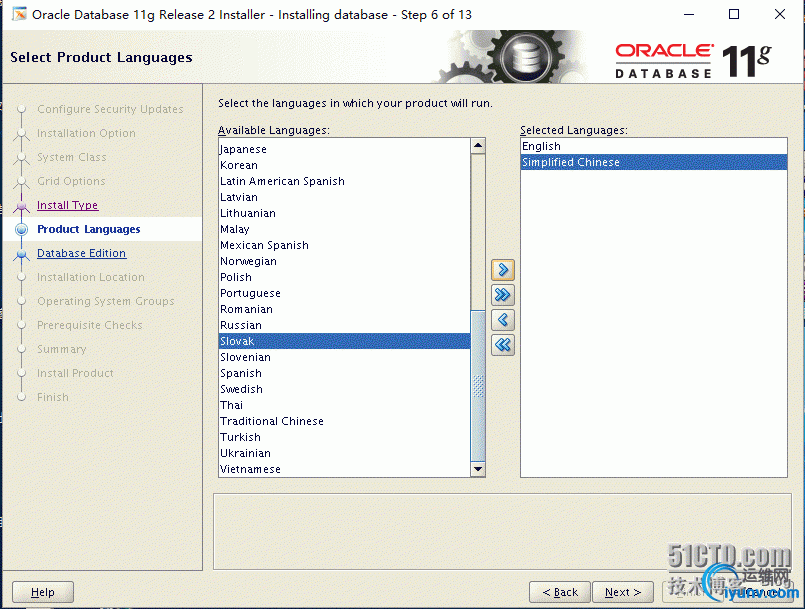Select Japanese in Available Languages
Viewport: 805px width, 609px height.
344,149
